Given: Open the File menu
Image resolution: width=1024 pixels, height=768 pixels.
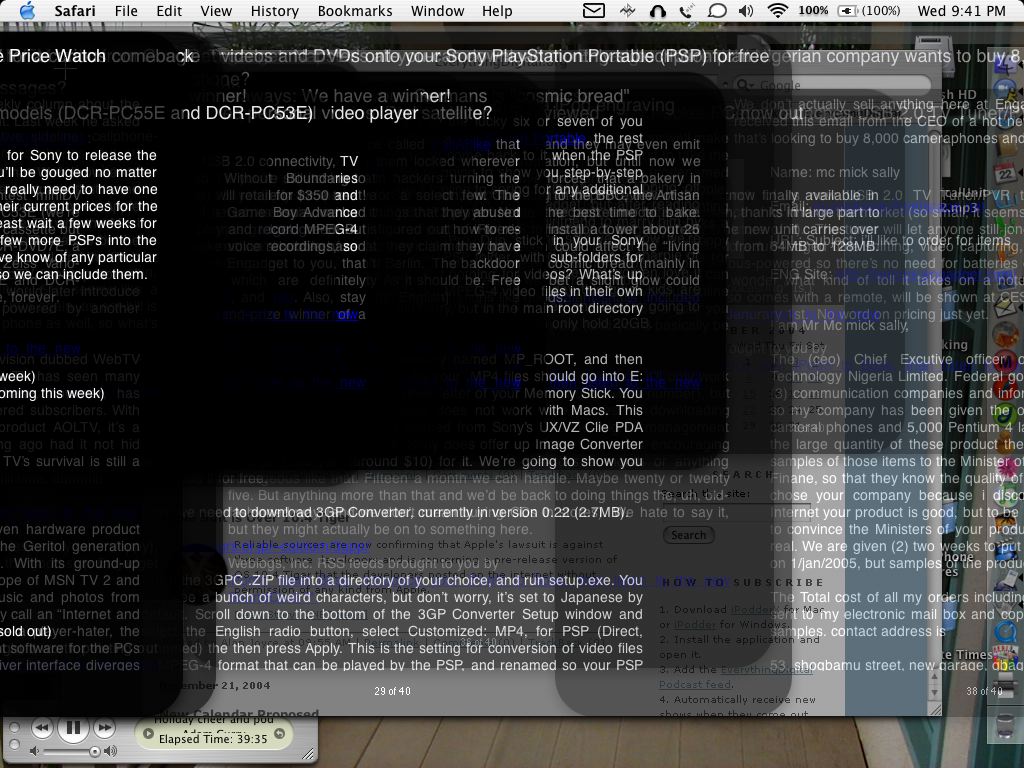Looking at the screenshot, I should (x=126, y=11).
